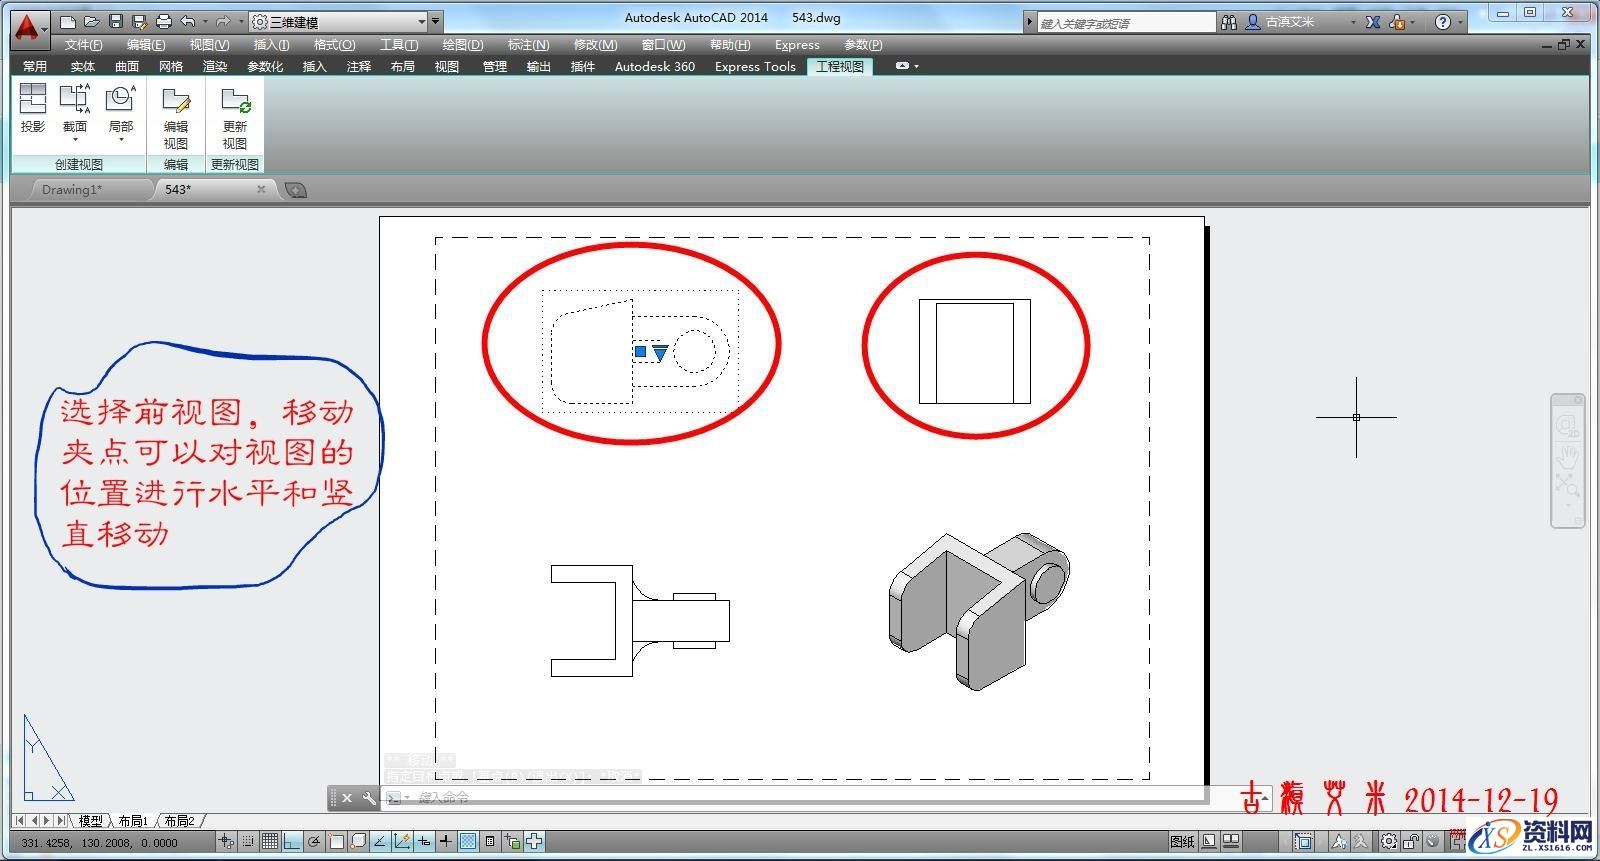Open the Autodesk Exchange X icon
The image size is (1600, 861).
click(1373, 21)
